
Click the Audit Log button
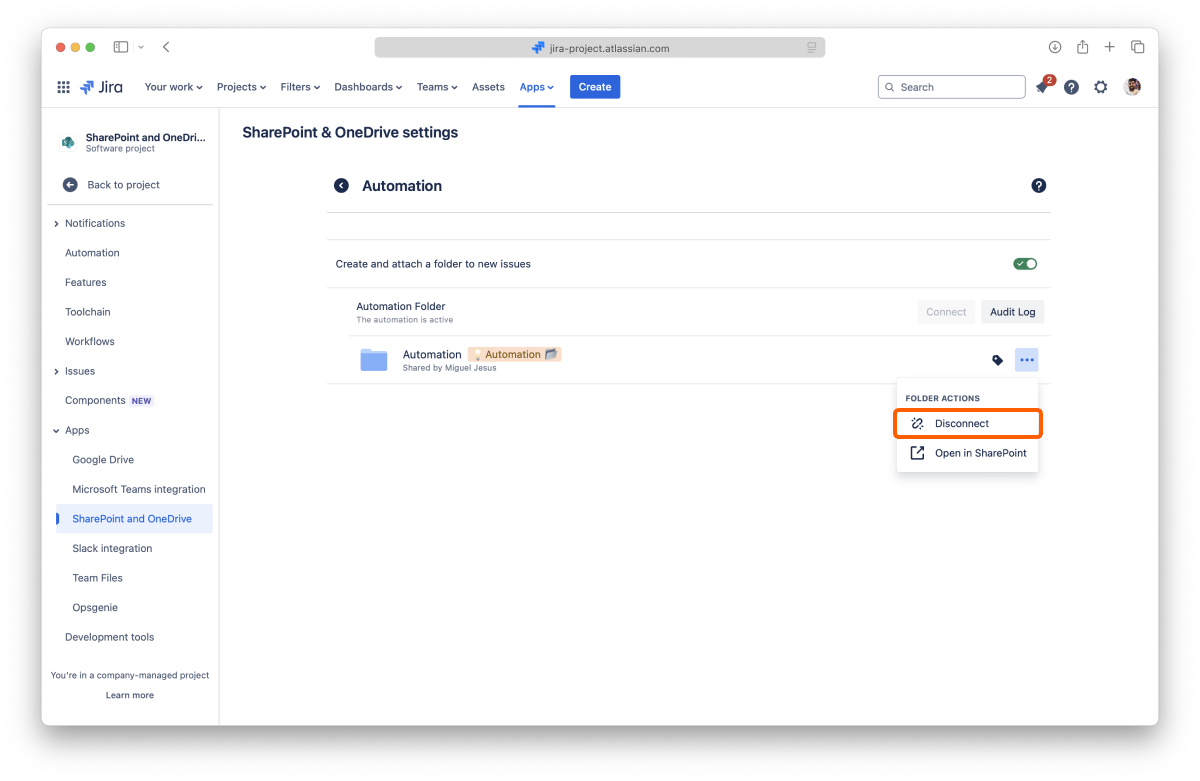(x=1012, y=312)
